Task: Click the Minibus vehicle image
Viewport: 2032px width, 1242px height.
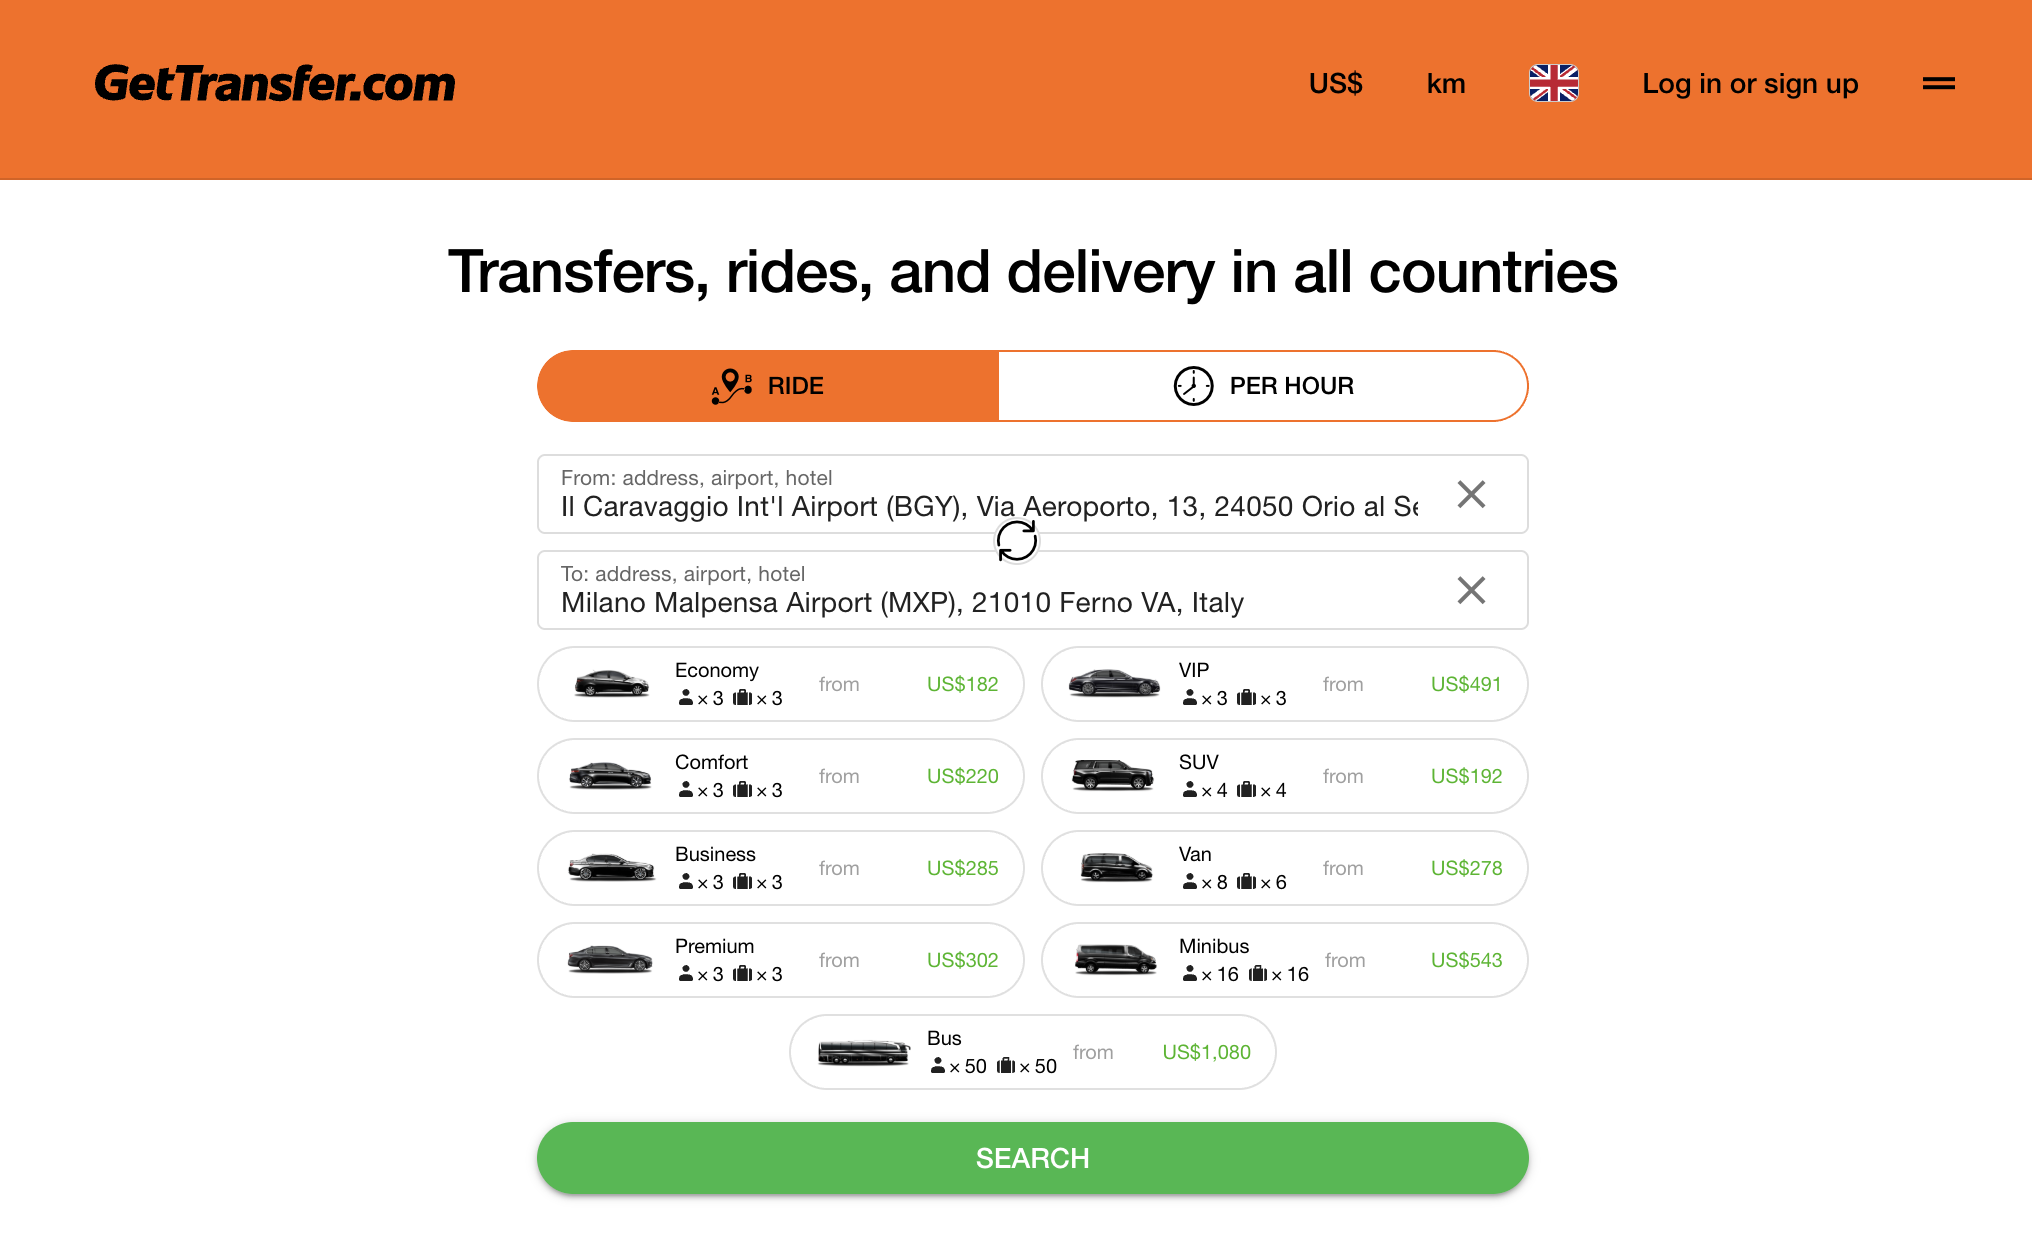Action: point(1115,960)
